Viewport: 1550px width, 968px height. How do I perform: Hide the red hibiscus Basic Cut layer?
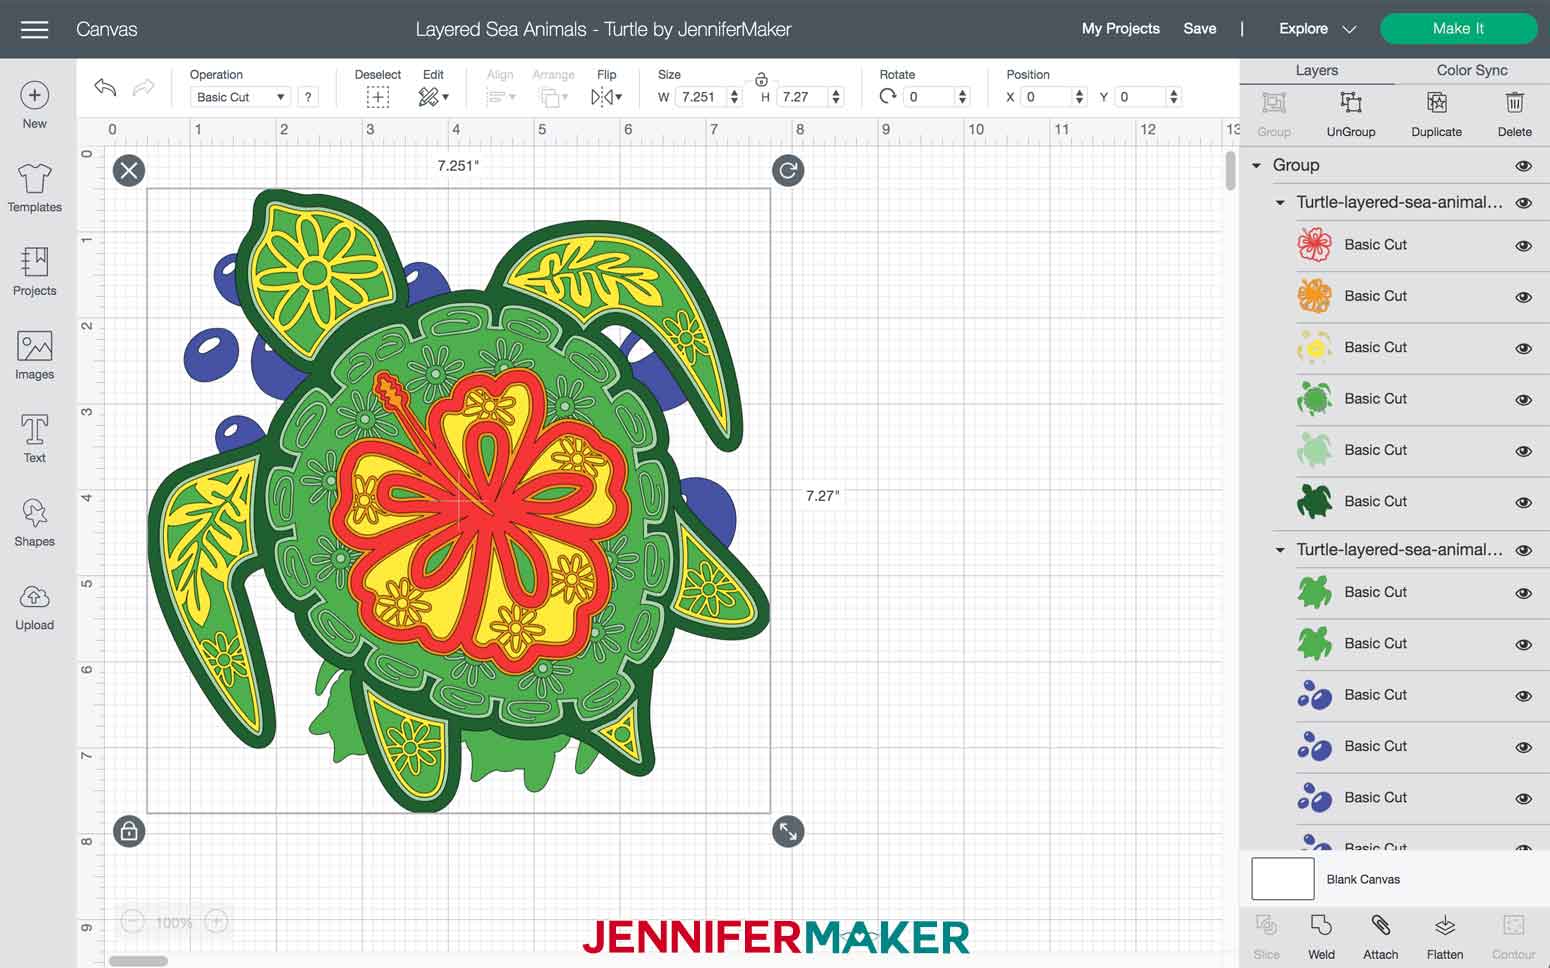pyautogui.click(x=1523, y=246)
